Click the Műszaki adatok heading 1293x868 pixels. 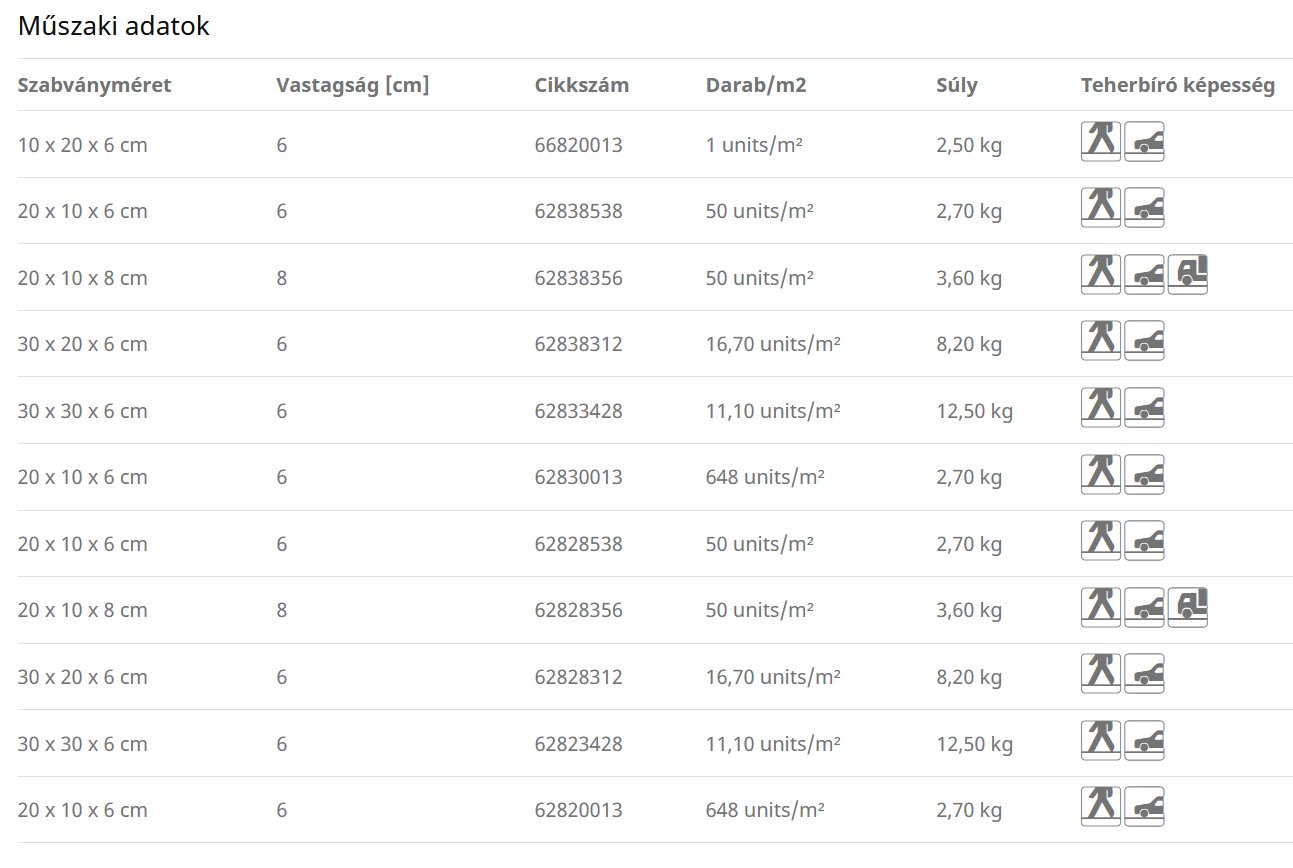114,26
